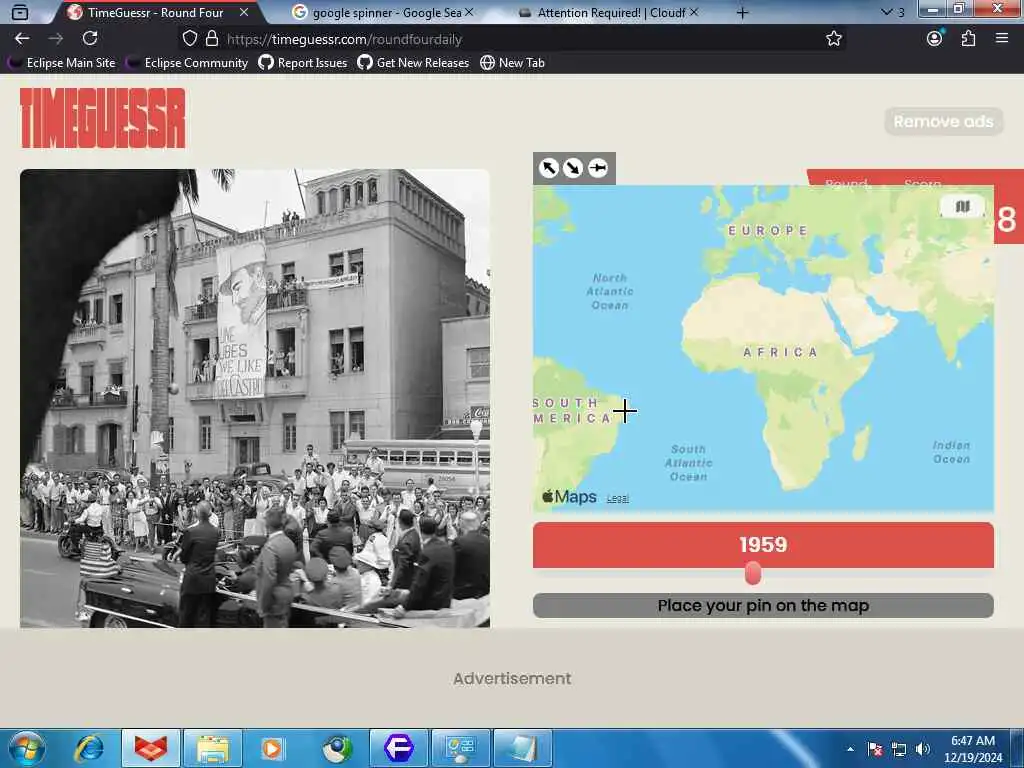Open the purple F app taskbar icon
1024x768 pixels.
pos(399,748)
